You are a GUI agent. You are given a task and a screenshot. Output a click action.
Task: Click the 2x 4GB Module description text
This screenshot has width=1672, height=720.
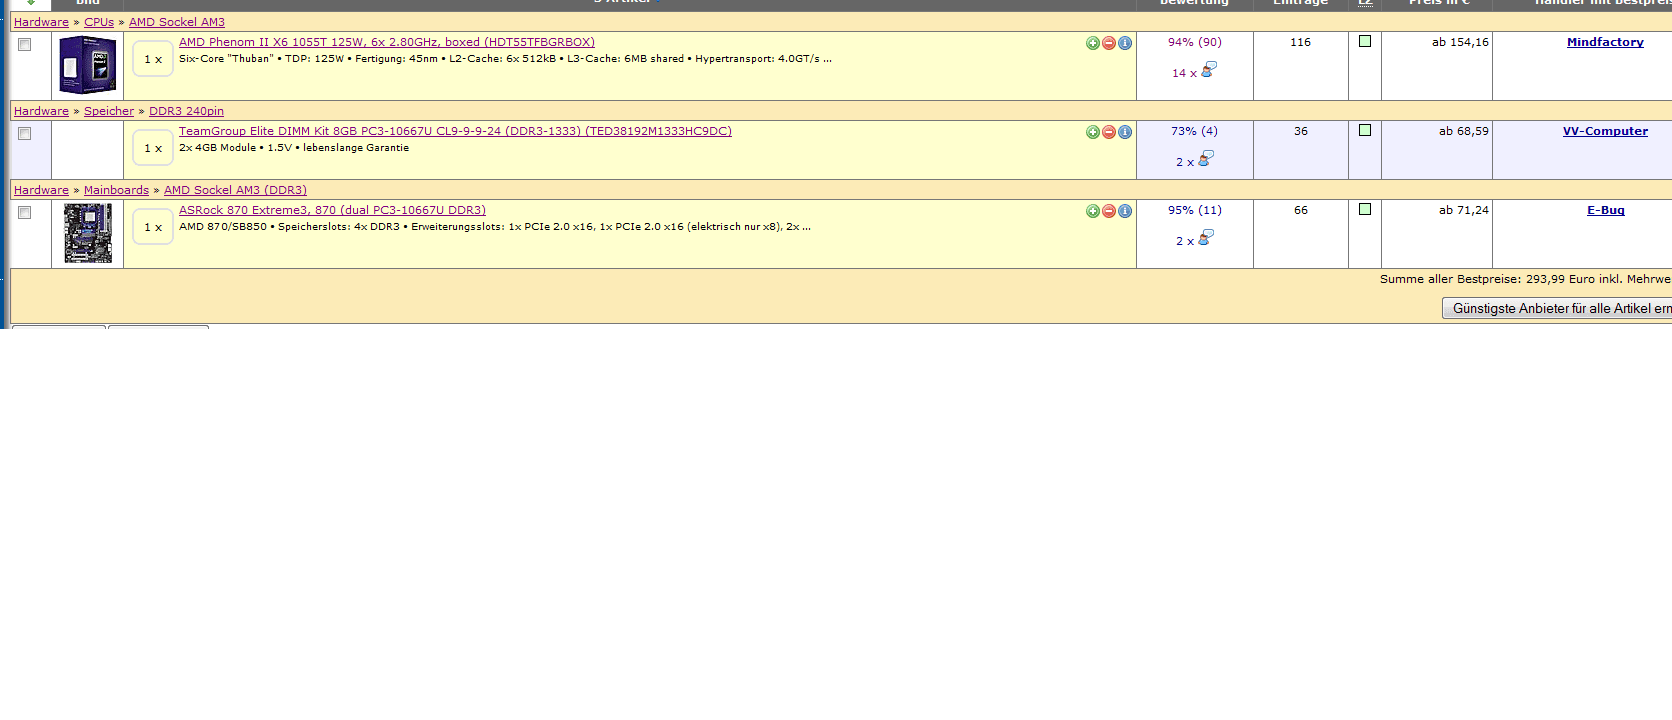pos(294,148)
